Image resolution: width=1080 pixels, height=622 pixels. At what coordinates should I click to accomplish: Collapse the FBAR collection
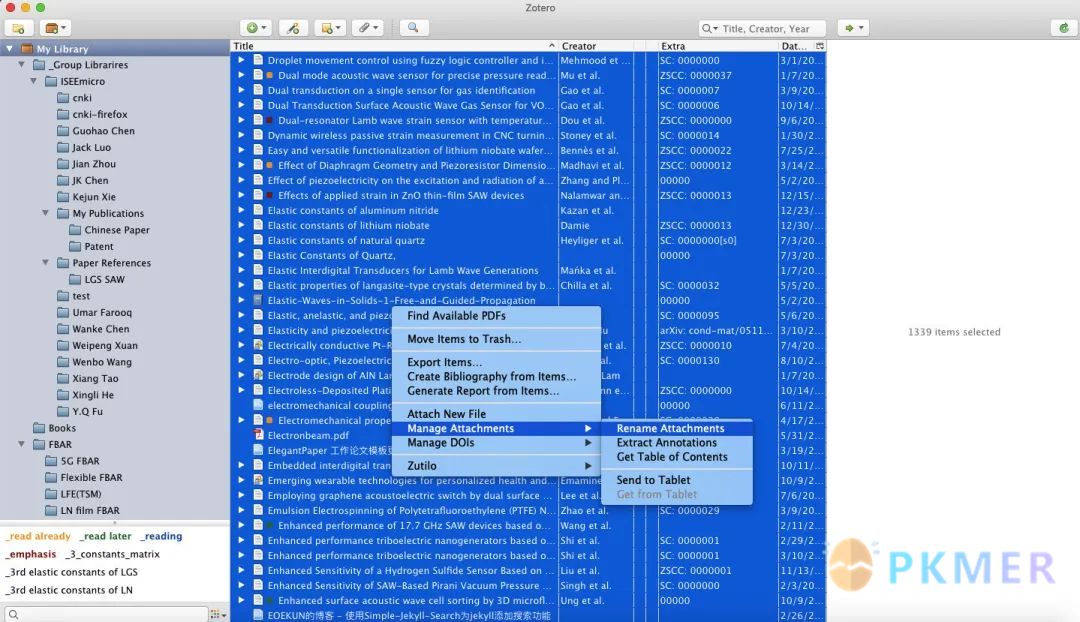tap(21, 444)
